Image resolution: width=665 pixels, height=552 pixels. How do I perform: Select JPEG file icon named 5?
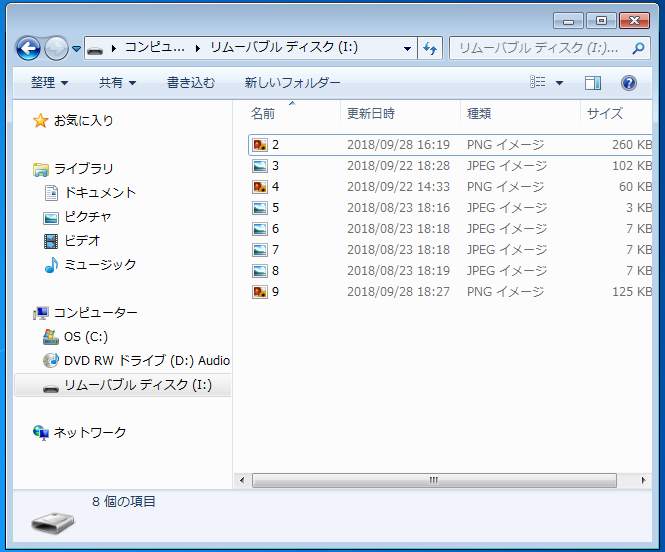(x=260, y=208)
